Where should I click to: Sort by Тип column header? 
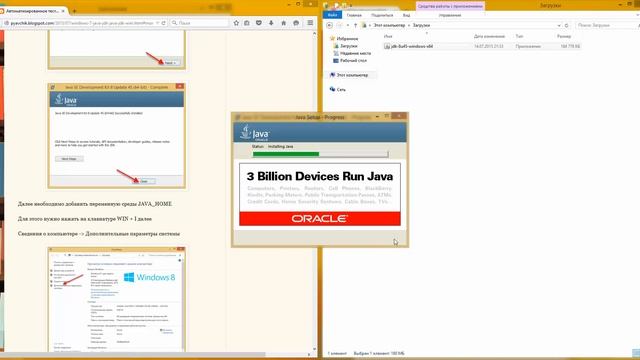(x=519, y=37)
